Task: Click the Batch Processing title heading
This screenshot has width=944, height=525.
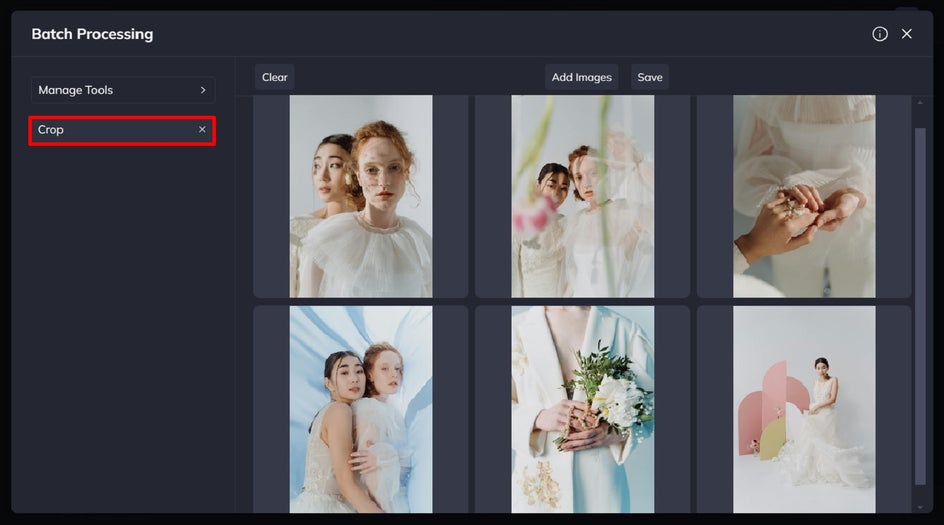Action: point(92,34)
